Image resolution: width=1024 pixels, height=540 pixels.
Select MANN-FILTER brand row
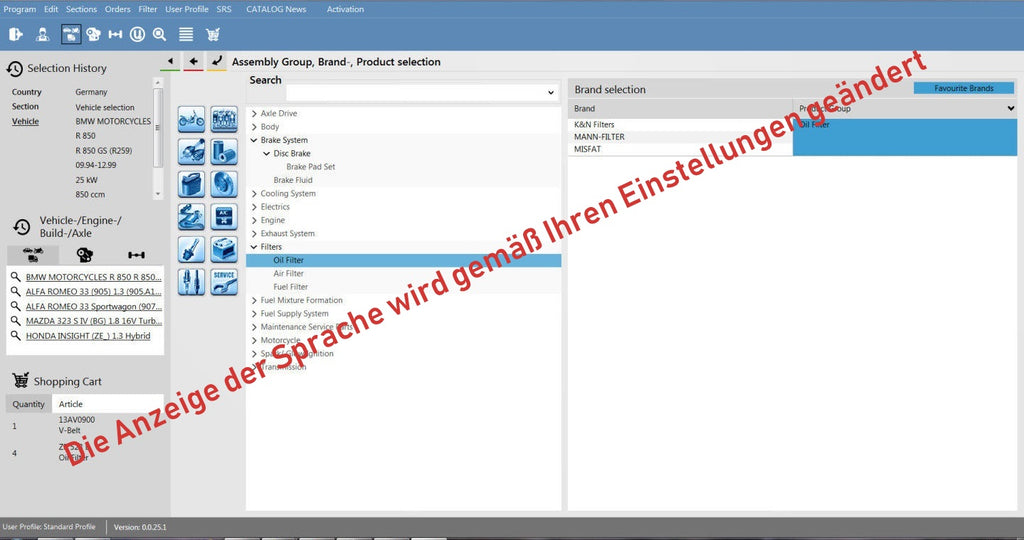coord(599,137)
